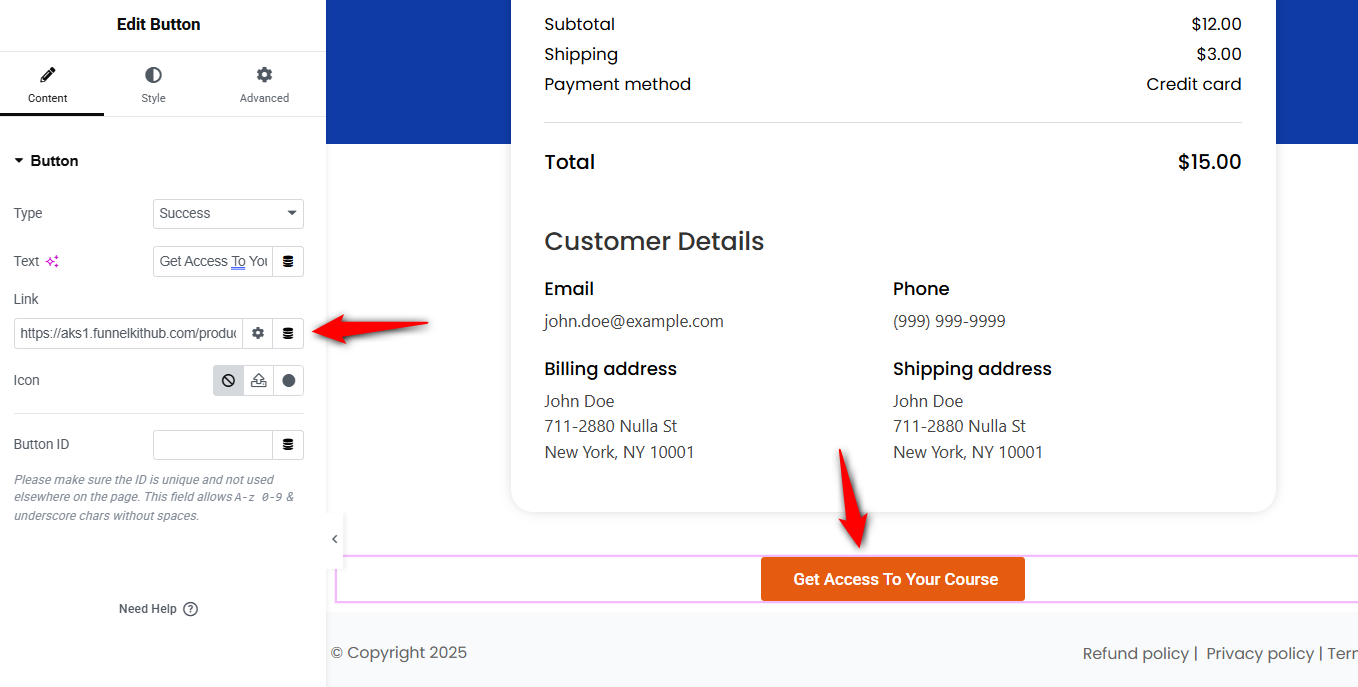
Task: Click dynamic tags icon for Button ID
Action: (x=288, y=445)
